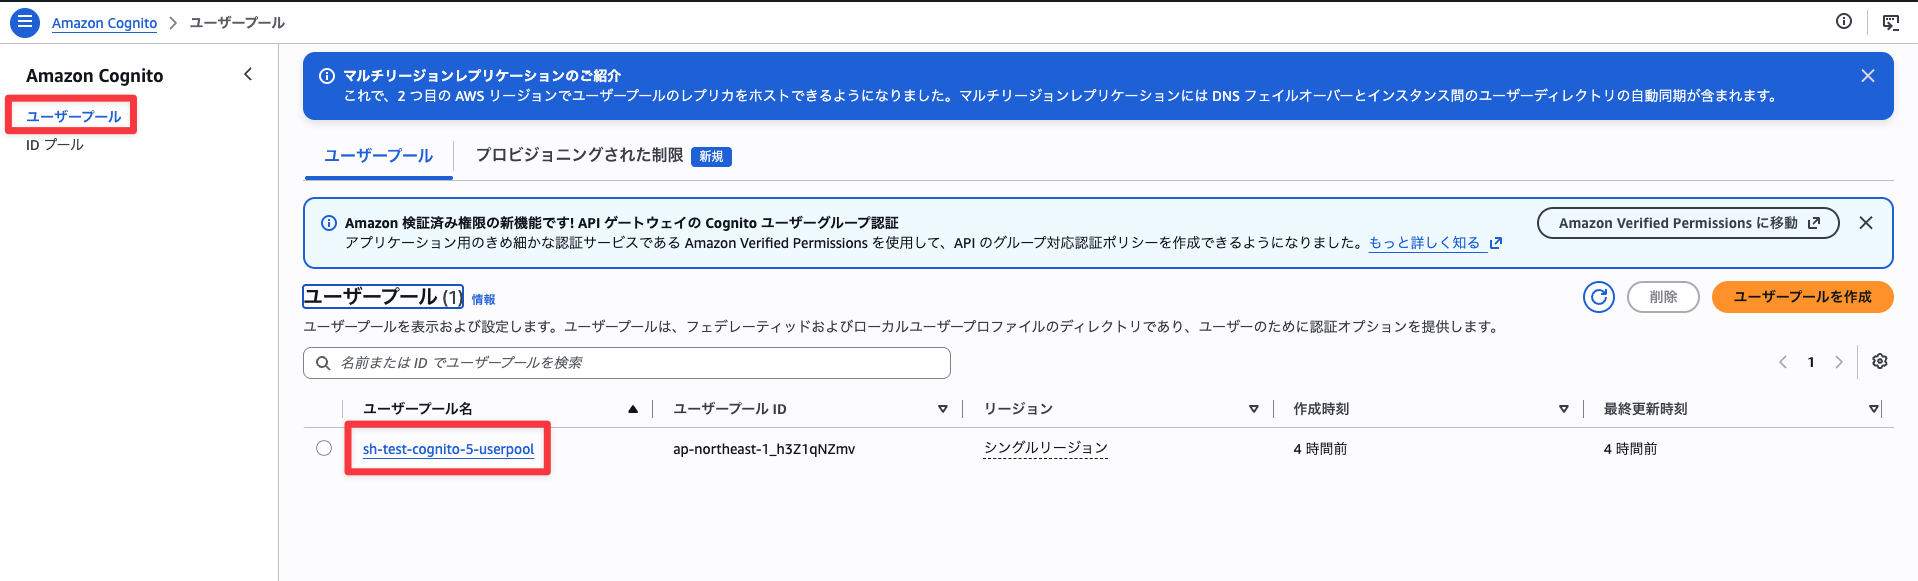Open the CloudShell-style icon in top right

(x=1891, y=22)
